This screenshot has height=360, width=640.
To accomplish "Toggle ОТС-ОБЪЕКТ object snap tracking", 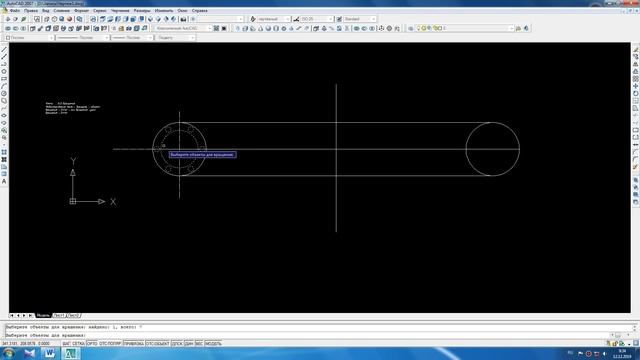I will coord(158,344).
